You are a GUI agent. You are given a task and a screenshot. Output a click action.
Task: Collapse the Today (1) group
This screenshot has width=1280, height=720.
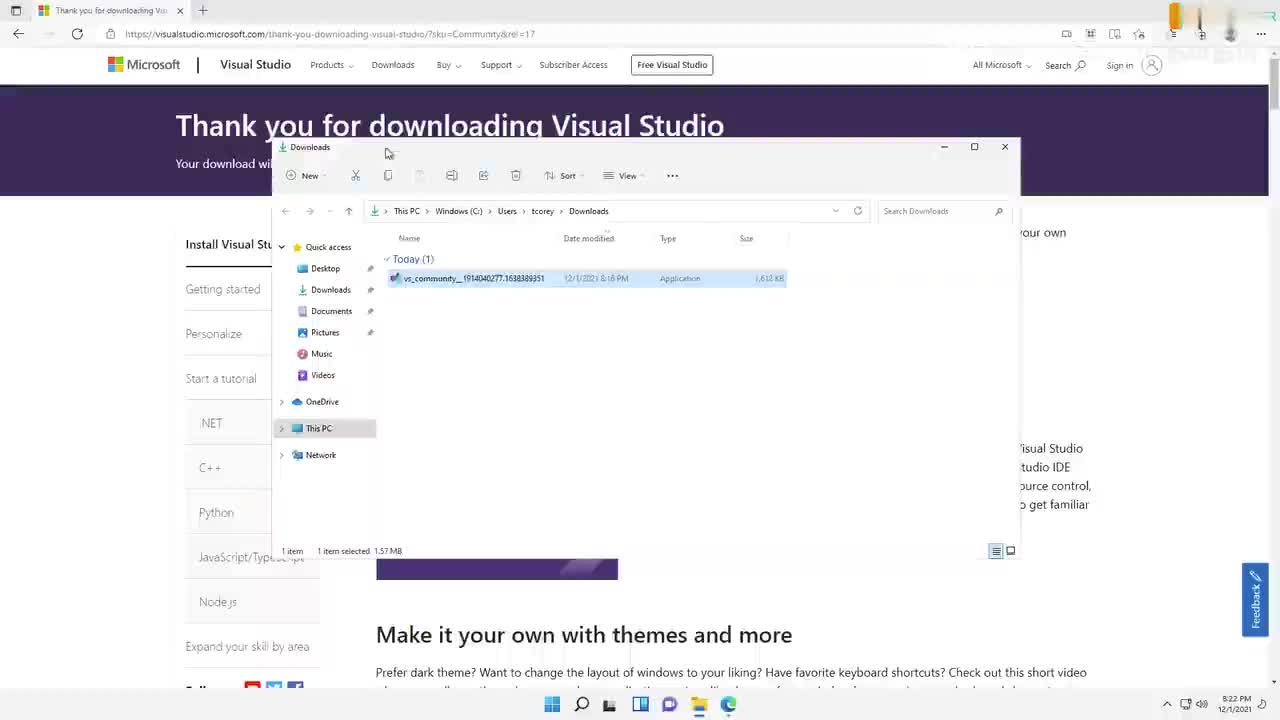387,259
